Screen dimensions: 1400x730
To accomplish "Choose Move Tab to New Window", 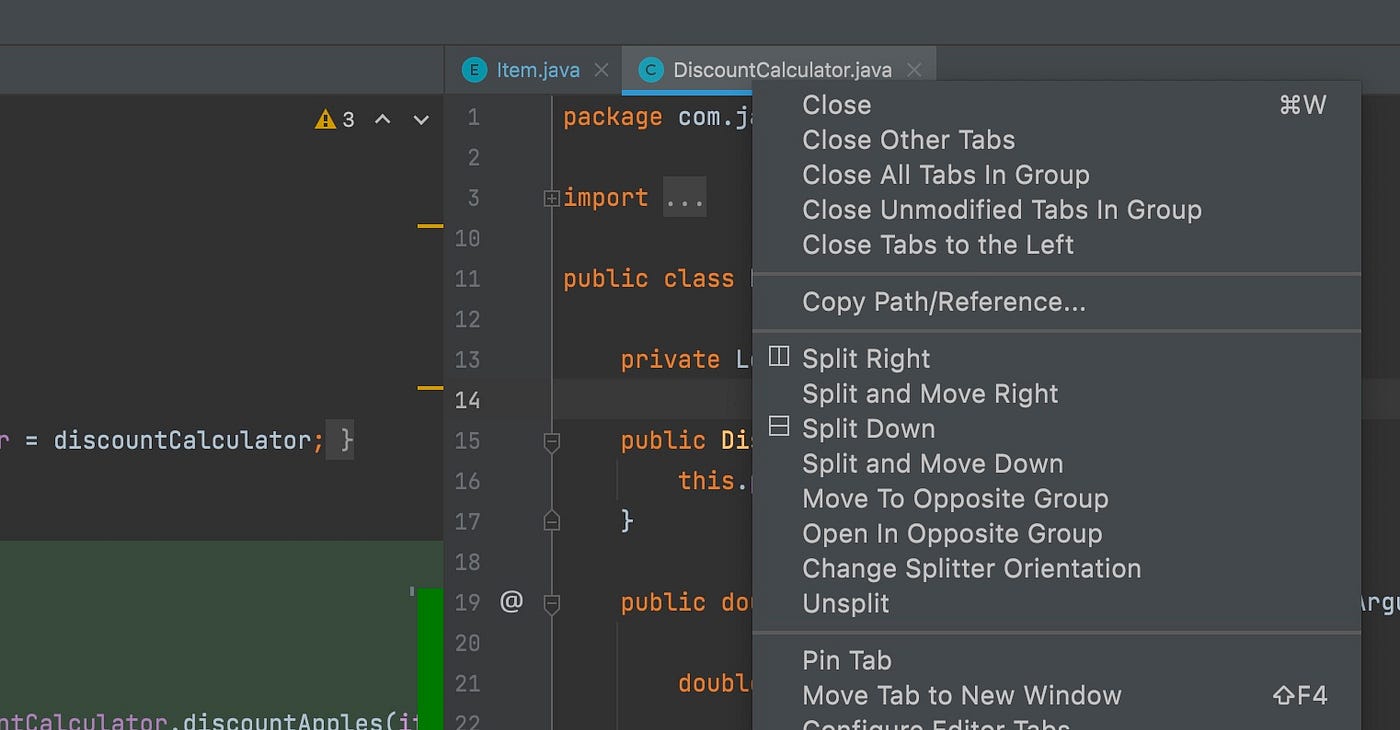I will pos(962,696).
